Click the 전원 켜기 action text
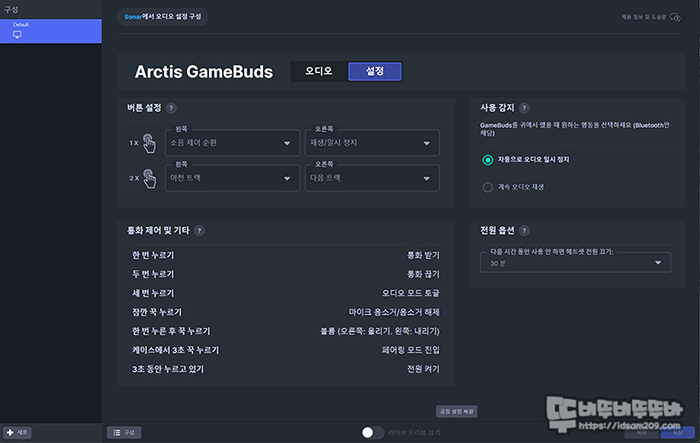 [423, 369]
